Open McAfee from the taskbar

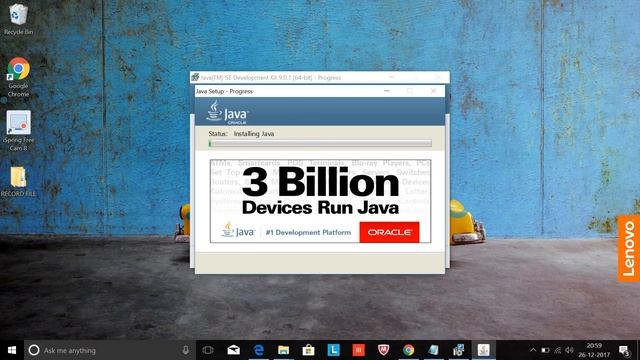pyautogui.click(x=383, y=350)
